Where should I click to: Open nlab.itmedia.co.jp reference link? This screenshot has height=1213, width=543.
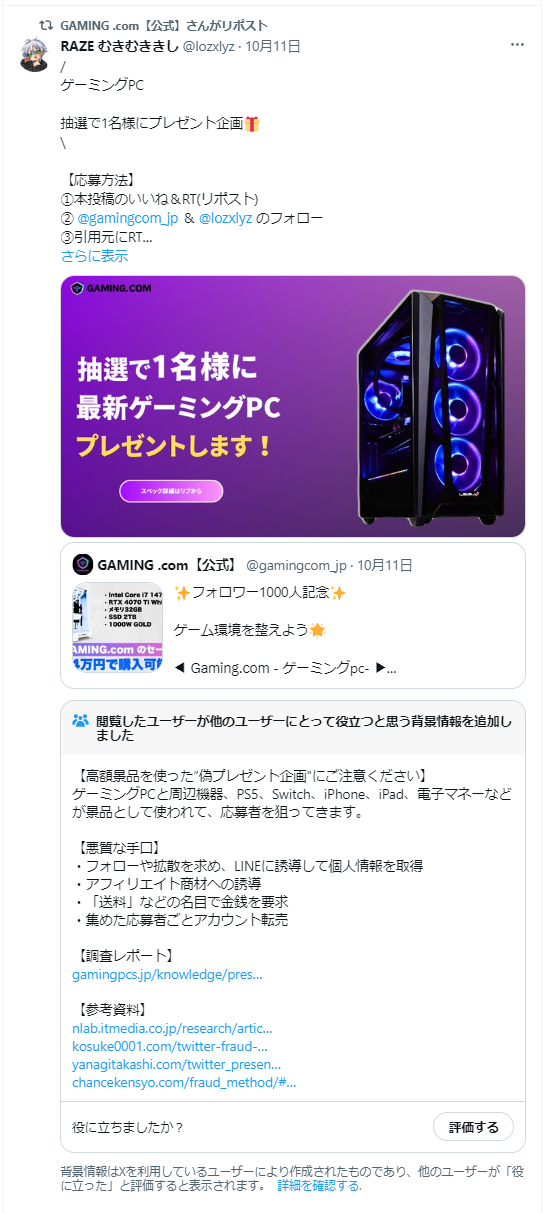(x=172, y=1027)
